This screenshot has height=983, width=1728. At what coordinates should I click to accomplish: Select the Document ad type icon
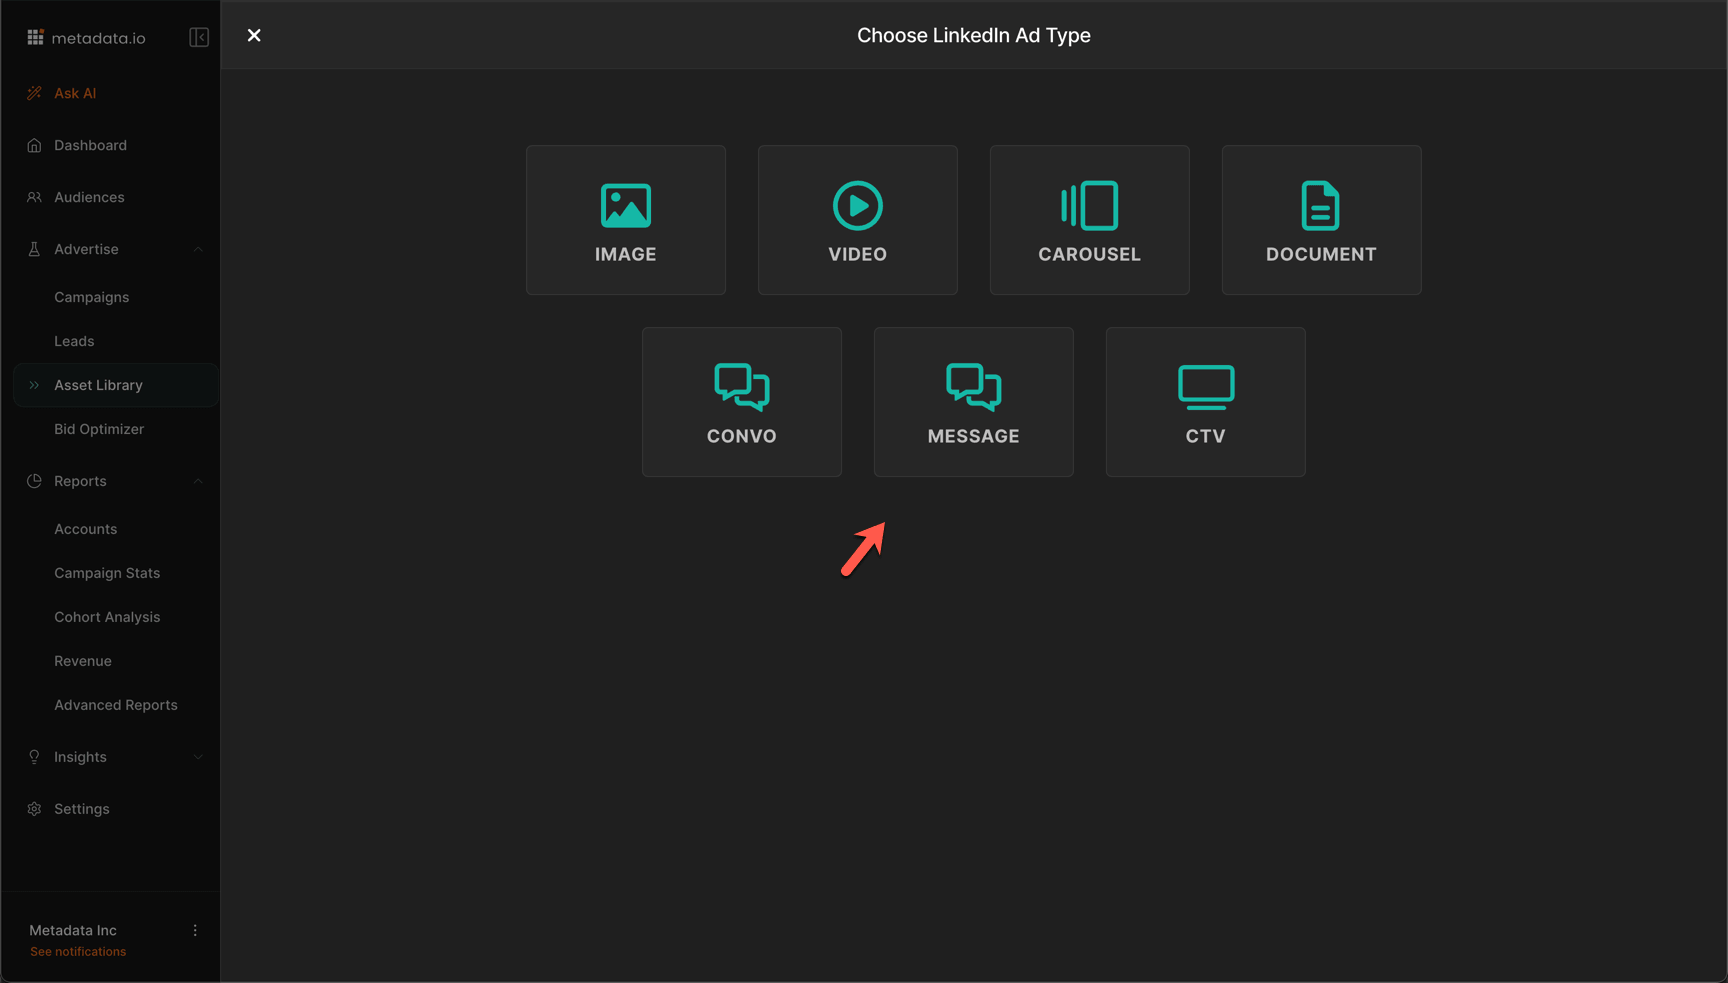tap(1320, 206)
